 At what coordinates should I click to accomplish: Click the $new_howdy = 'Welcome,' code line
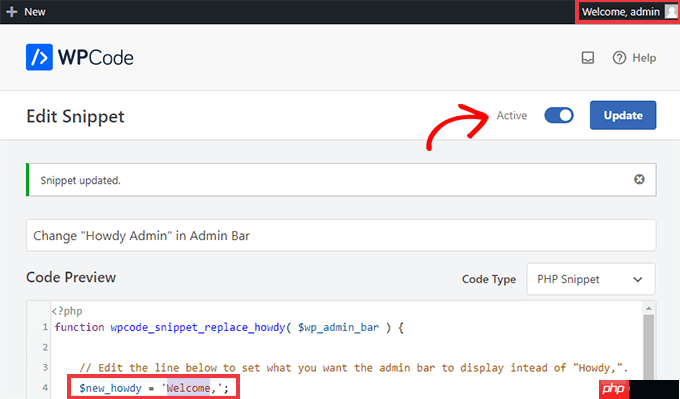154,387
